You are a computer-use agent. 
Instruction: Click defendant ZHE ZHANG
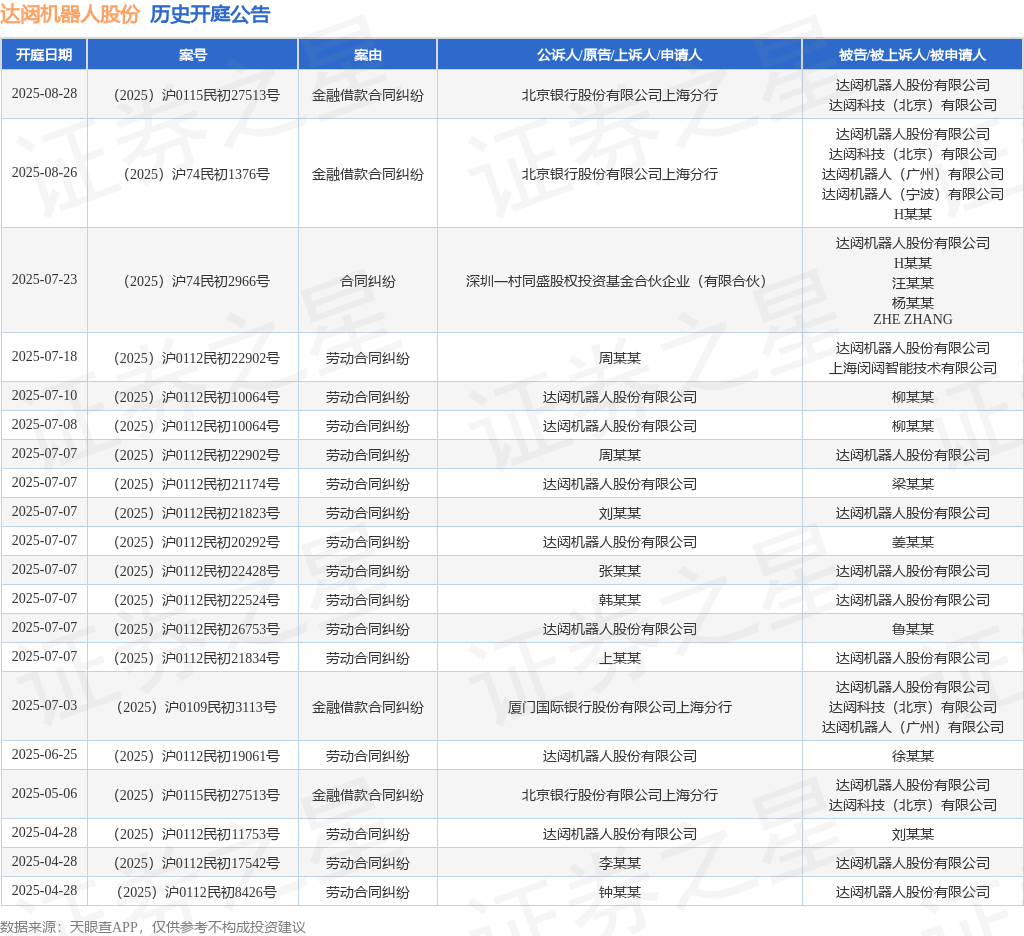click(x=912, y=319)
